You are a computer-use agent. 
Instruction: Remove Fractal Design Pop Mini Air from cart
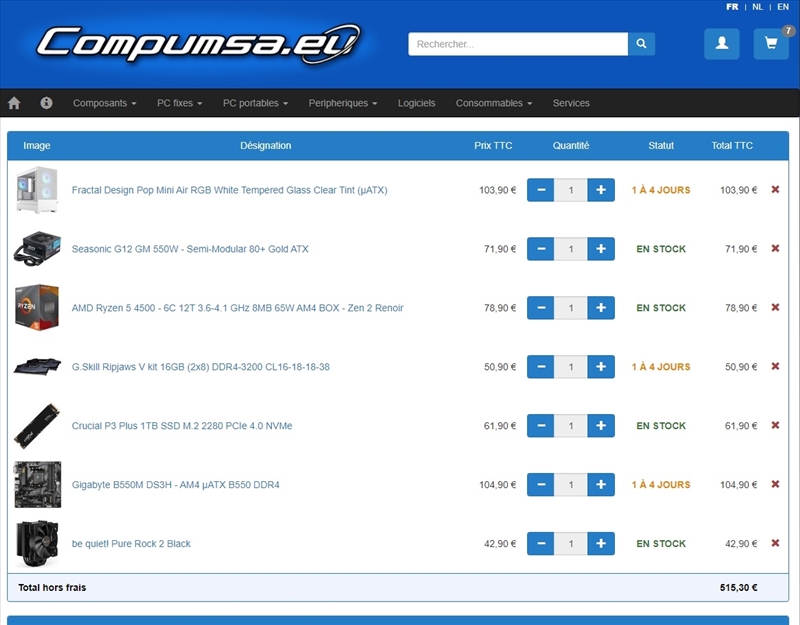(775, 189)
